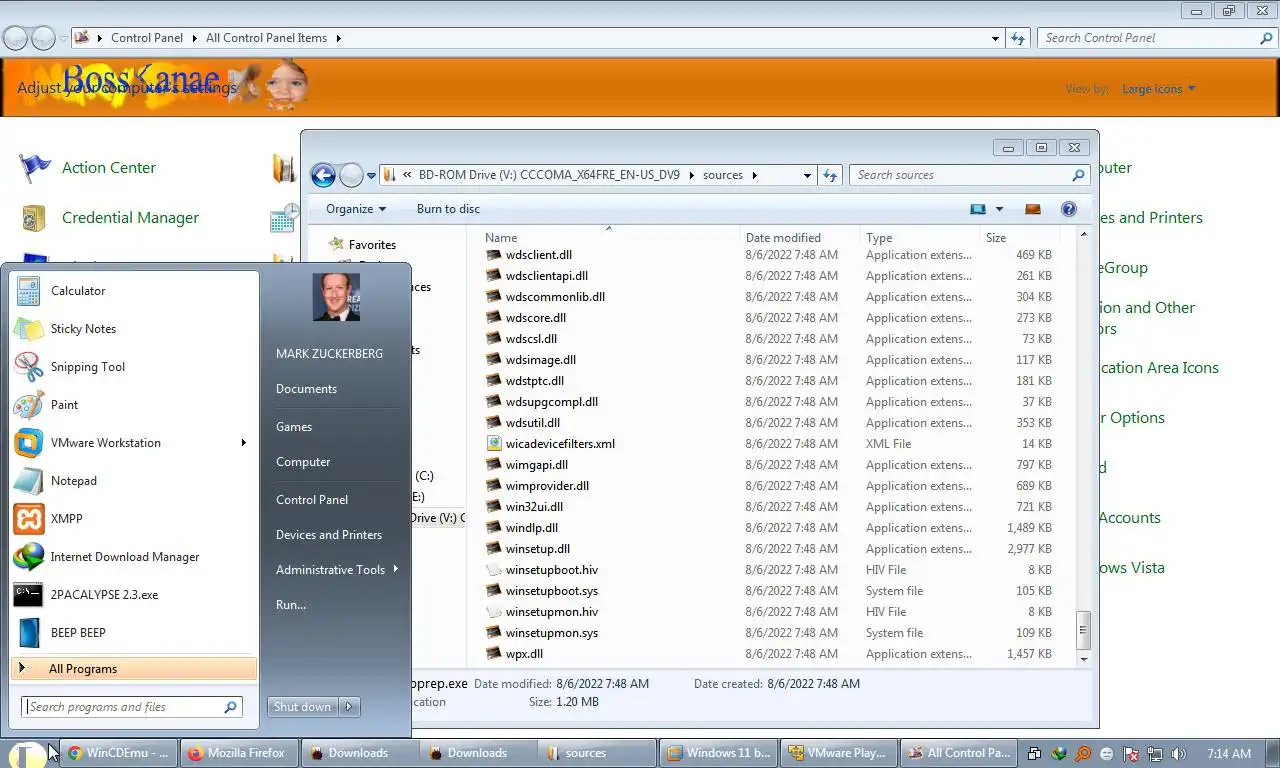Open the View by Large icons dropdown

(1159, 89)
